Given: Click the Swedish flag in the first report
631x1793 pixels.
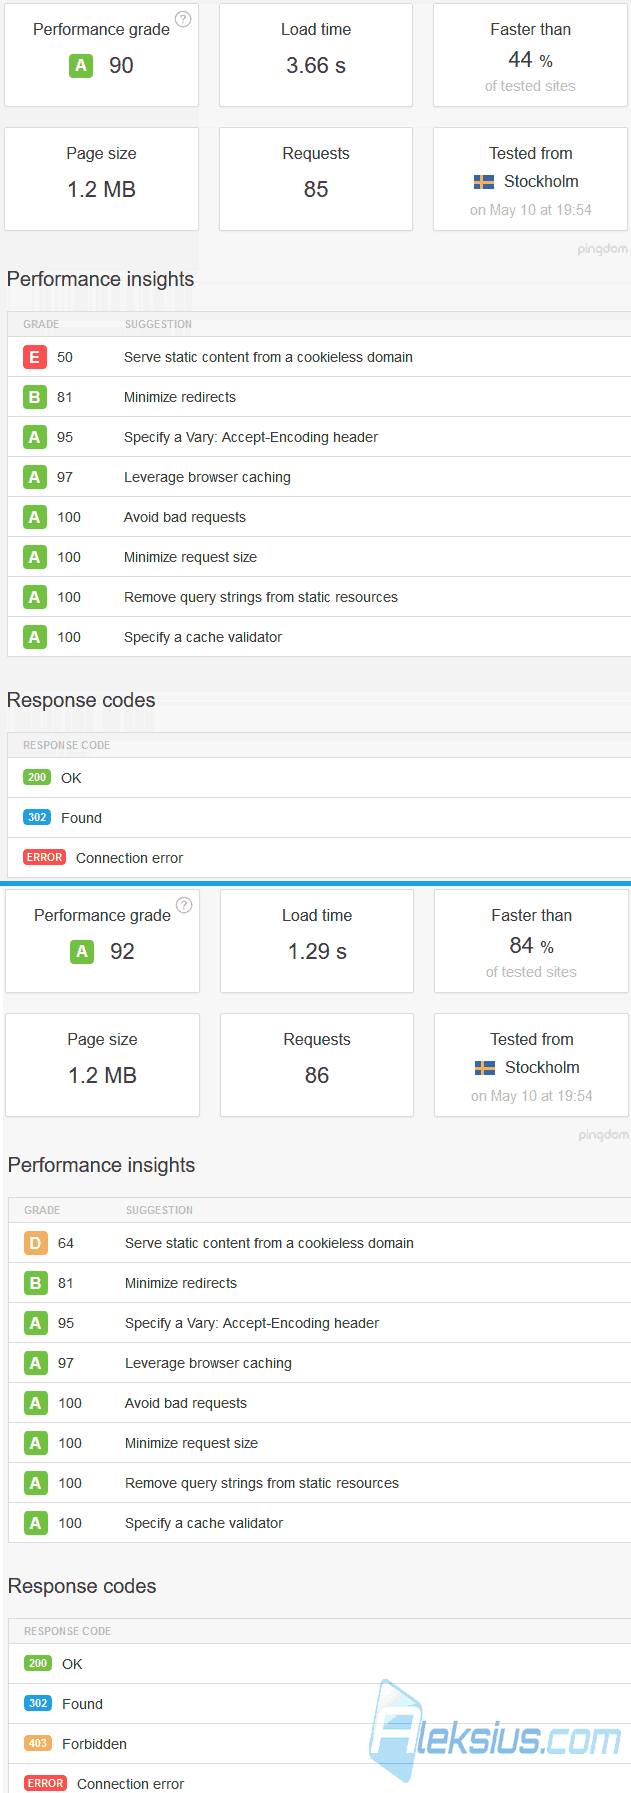Looking at the screenshot, I should [x=484, y=182].
